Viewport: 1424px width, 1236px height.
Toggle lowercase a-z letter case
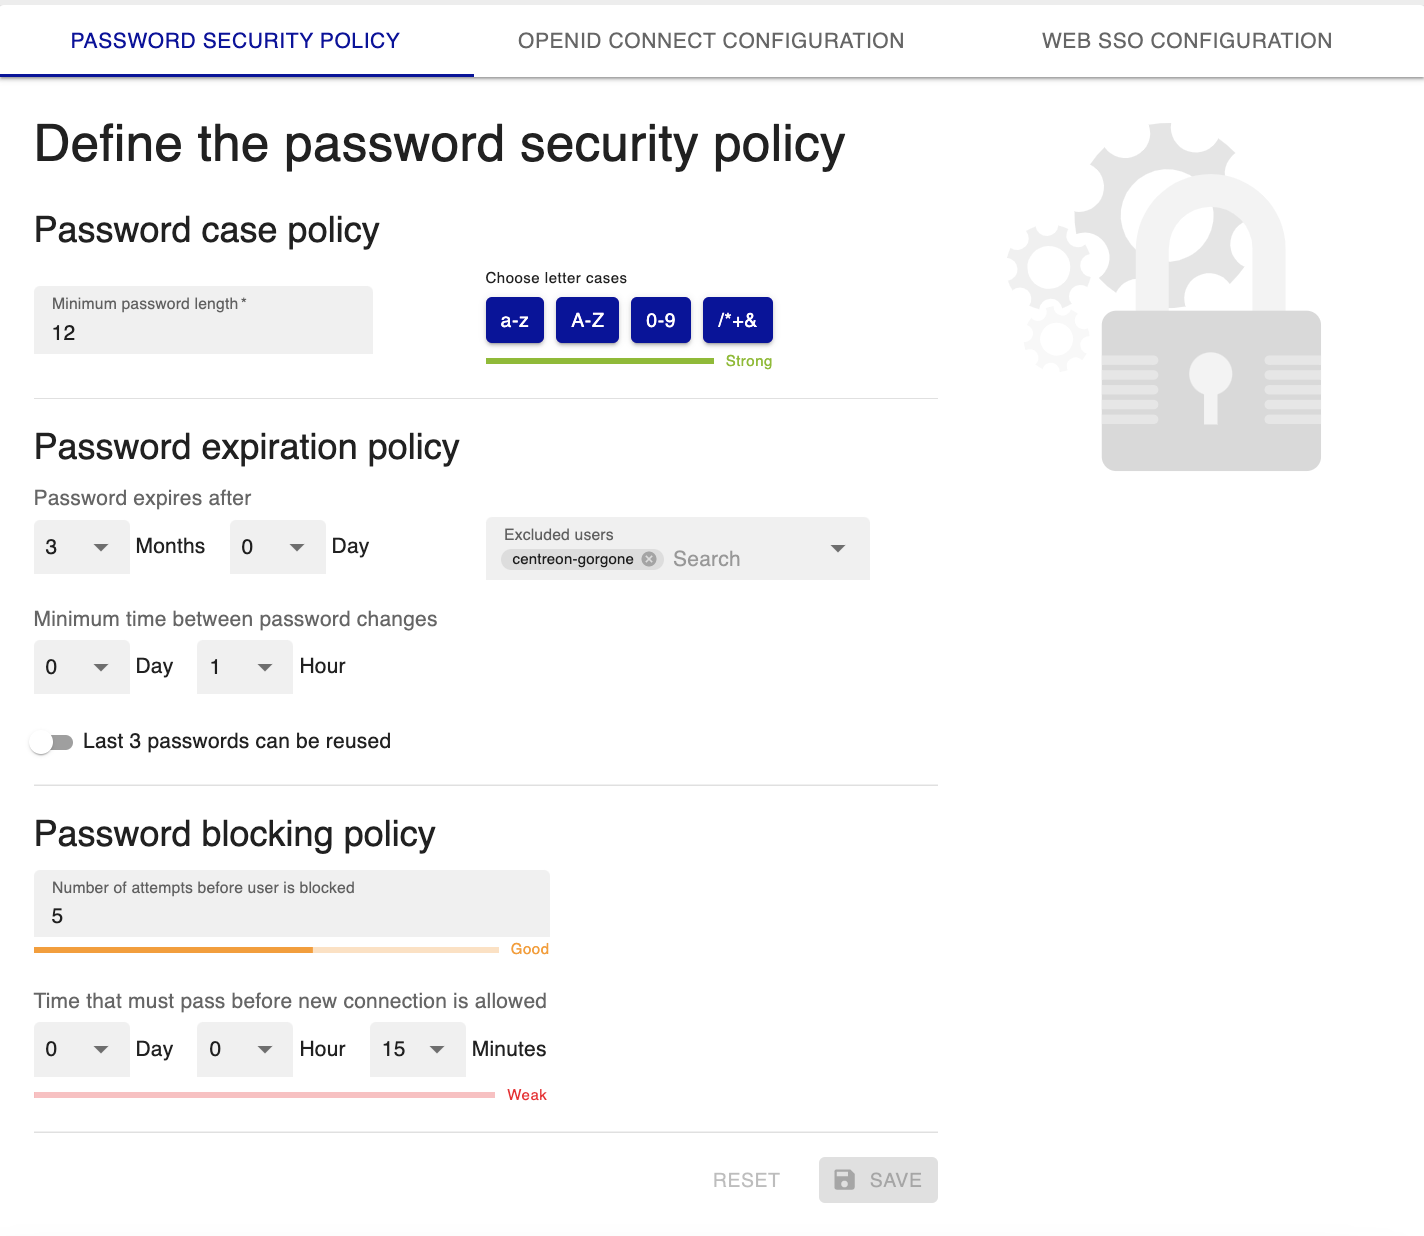click(515, 321)
